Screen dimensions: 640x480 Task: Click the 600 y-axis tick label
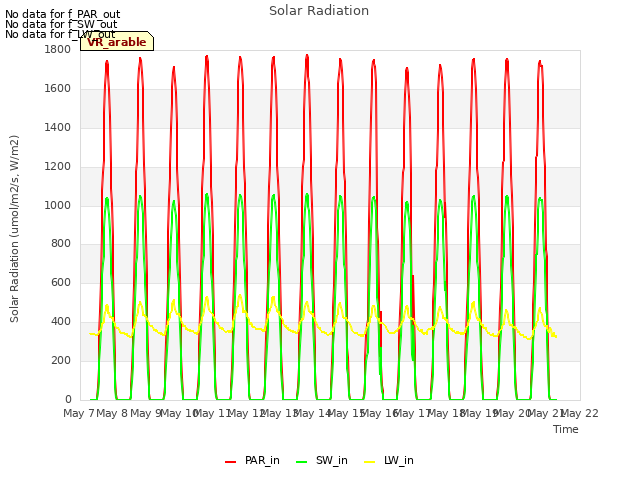61,282
